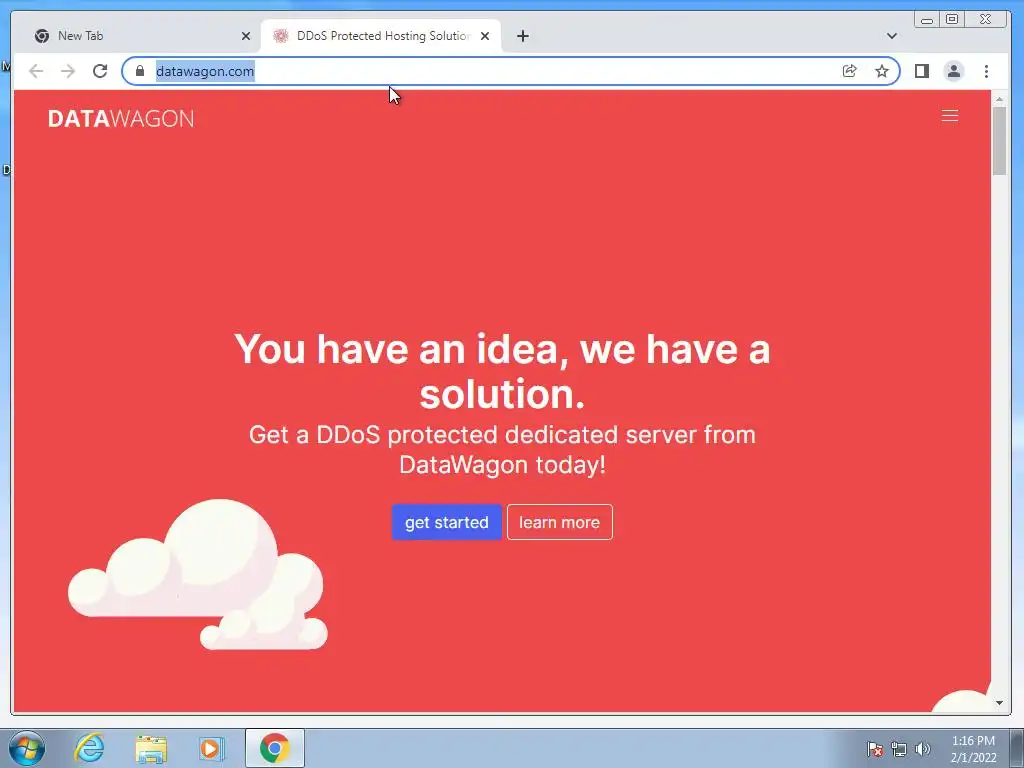Click the browser back arrow
1024x768 pixels.
click(x=36, y=71)
